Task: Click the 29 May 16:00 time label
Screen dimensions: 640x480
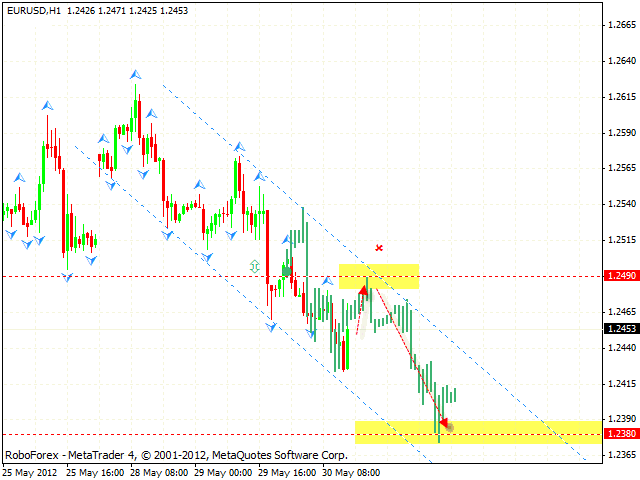Action: coord(287,473)
